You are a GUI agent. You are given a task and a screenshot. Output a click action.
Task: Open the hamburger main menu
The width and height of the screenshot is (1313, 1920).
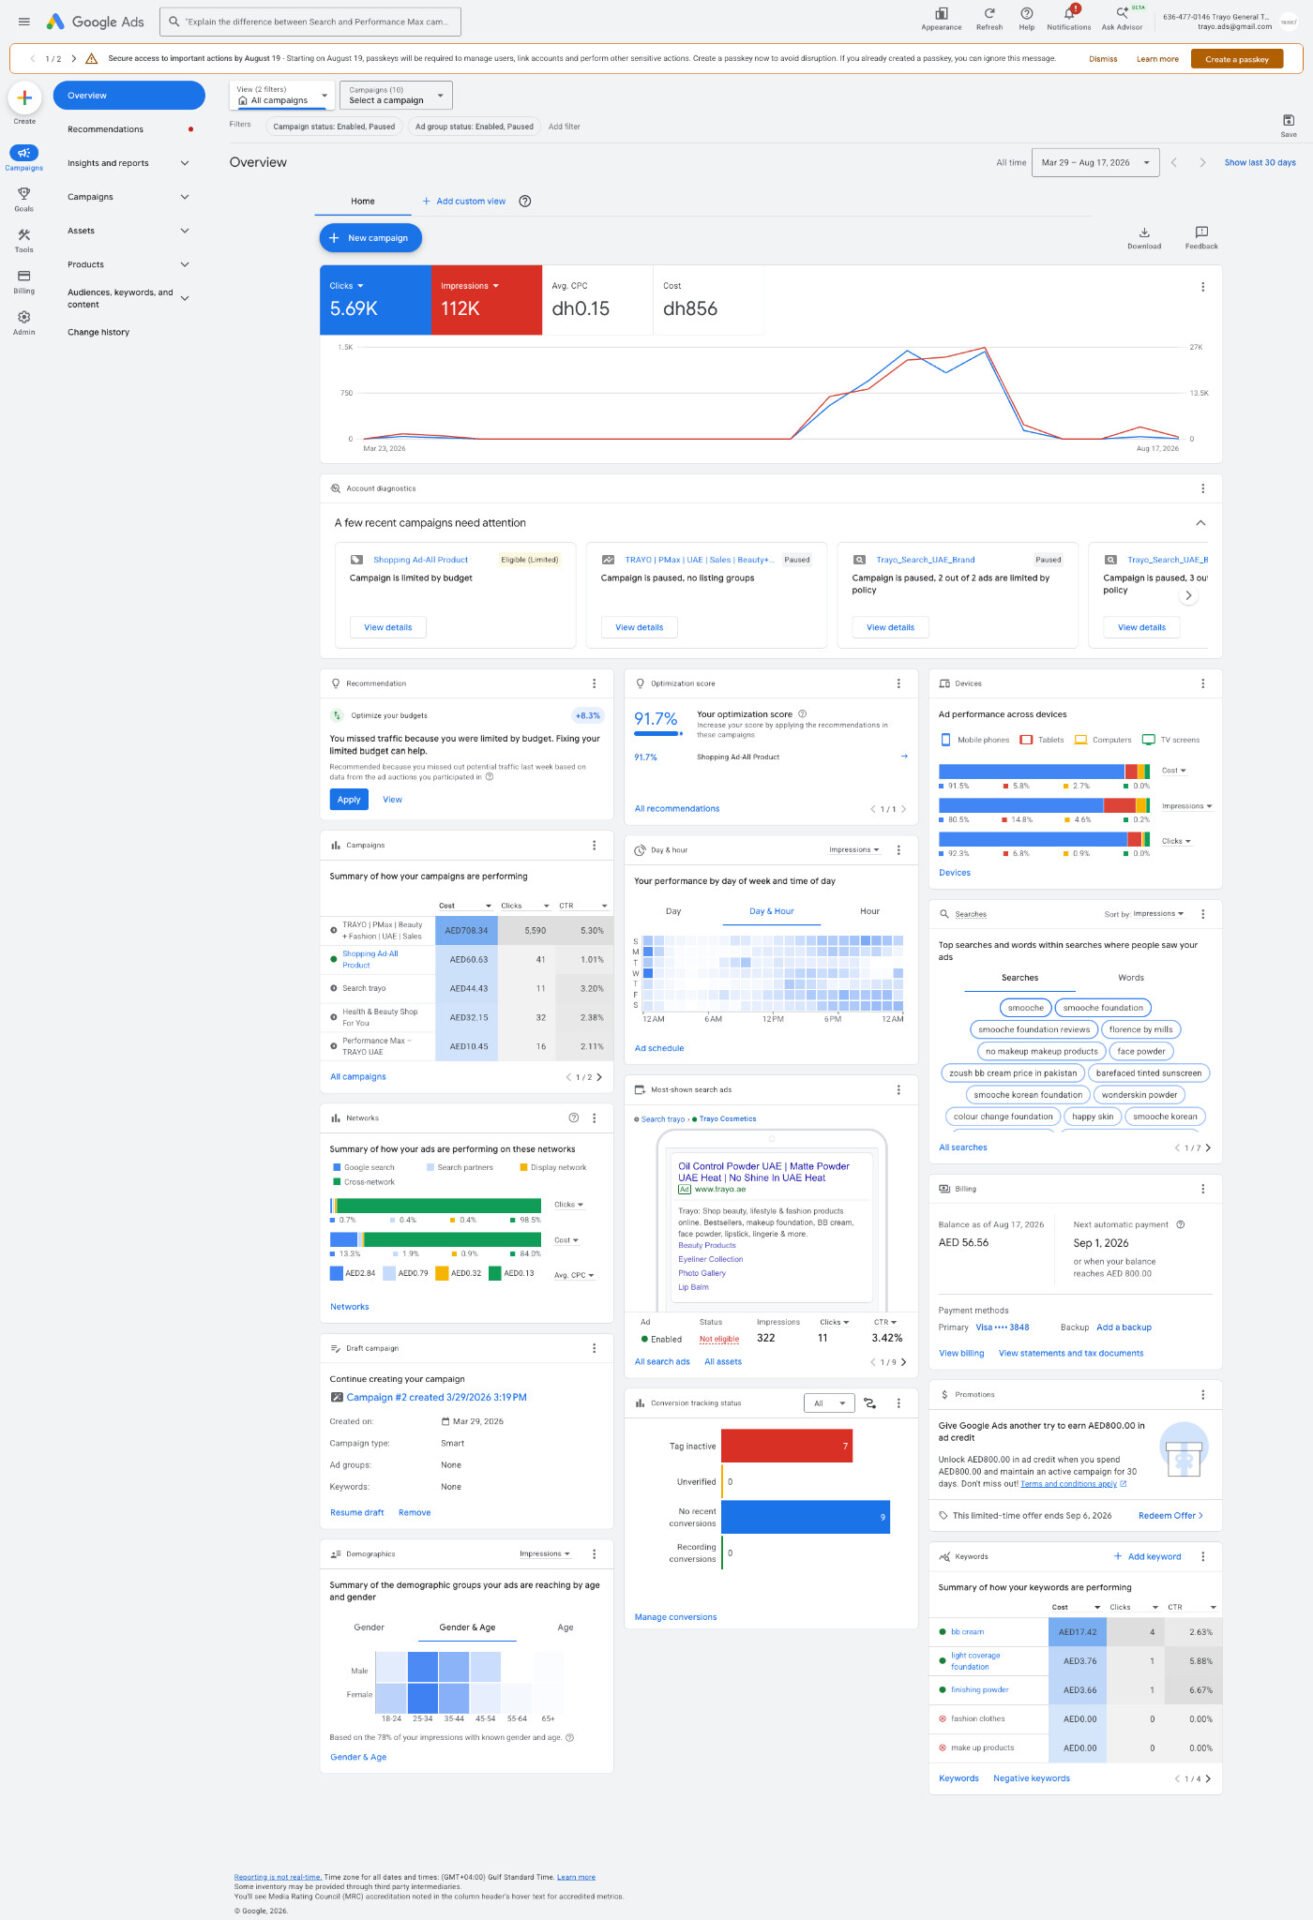pyautogui.click(x=24, y=21)
